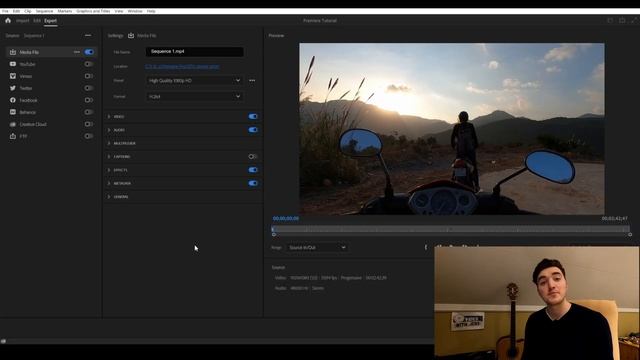The image size is (640, 360).
Task: Open the File menu
Action: pyautogui.click(x=5, y=11)
